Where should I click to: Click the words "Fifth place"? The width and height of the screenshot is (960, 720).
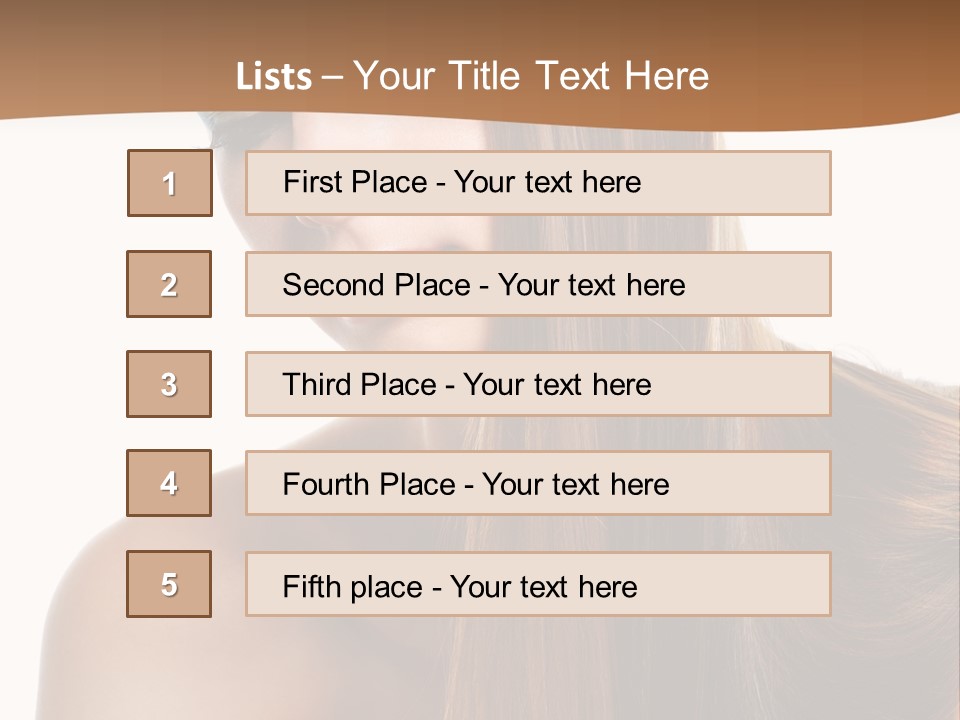(x=353, y=586)
